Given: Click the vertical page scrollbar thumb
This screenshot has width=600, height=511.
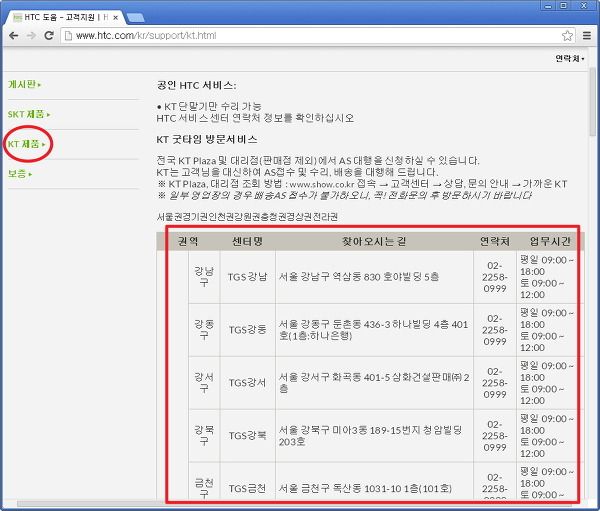Looking at the screenshot, I should point(592,102).
